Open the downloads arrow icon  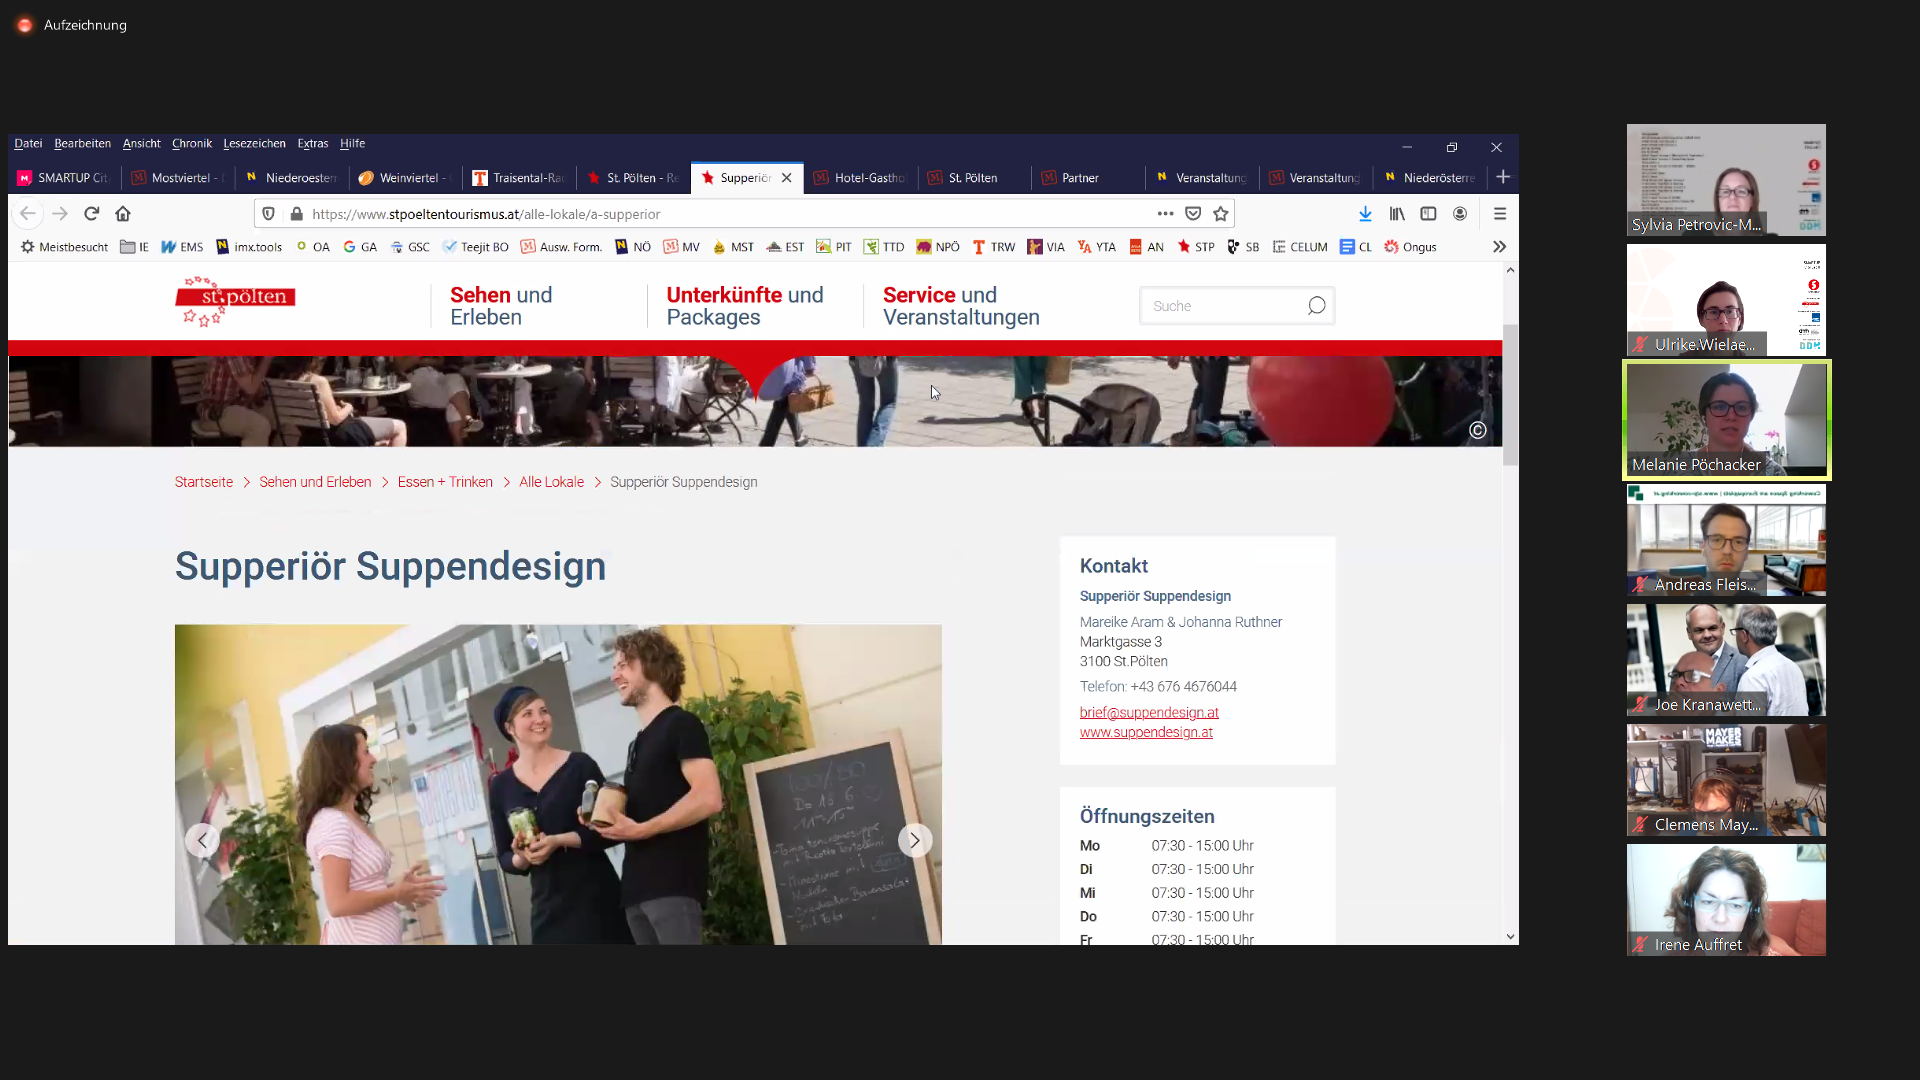[1365, 214]
